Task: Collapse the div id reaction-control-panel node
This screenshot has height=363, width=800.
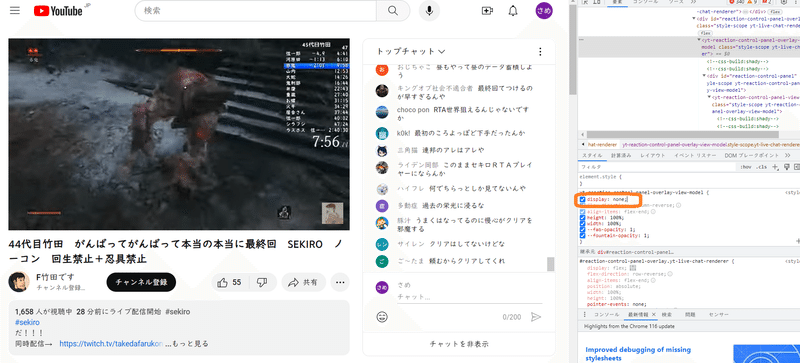Action: 705,76
